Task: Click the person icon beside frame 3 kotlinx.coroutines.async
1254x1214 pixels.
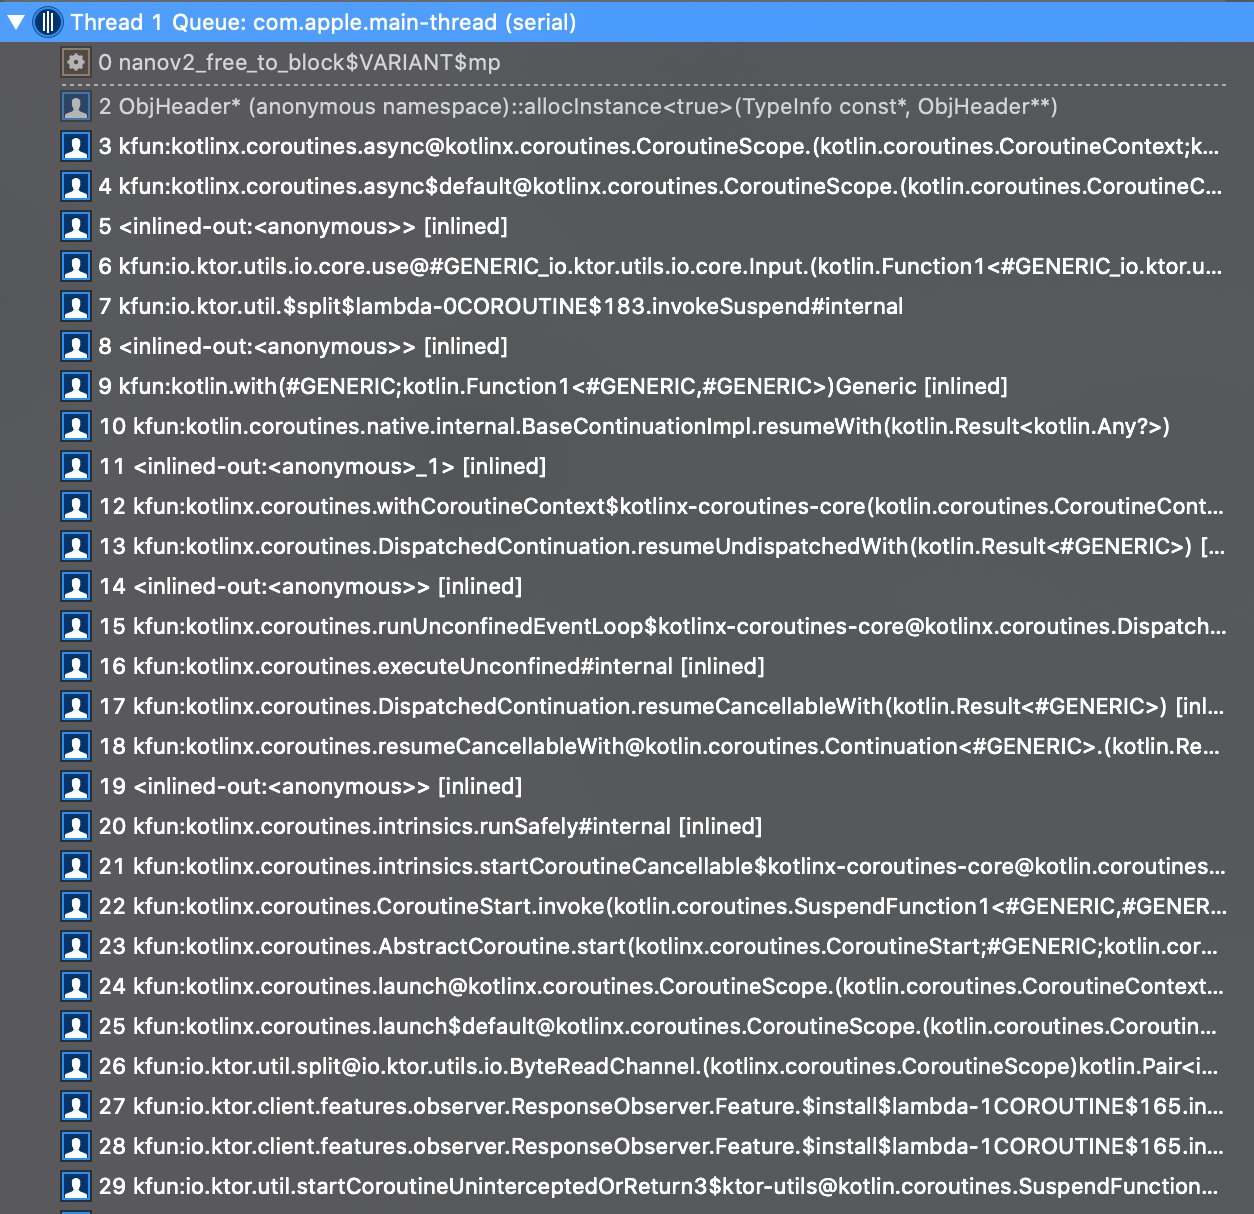Action: (76, 146)
